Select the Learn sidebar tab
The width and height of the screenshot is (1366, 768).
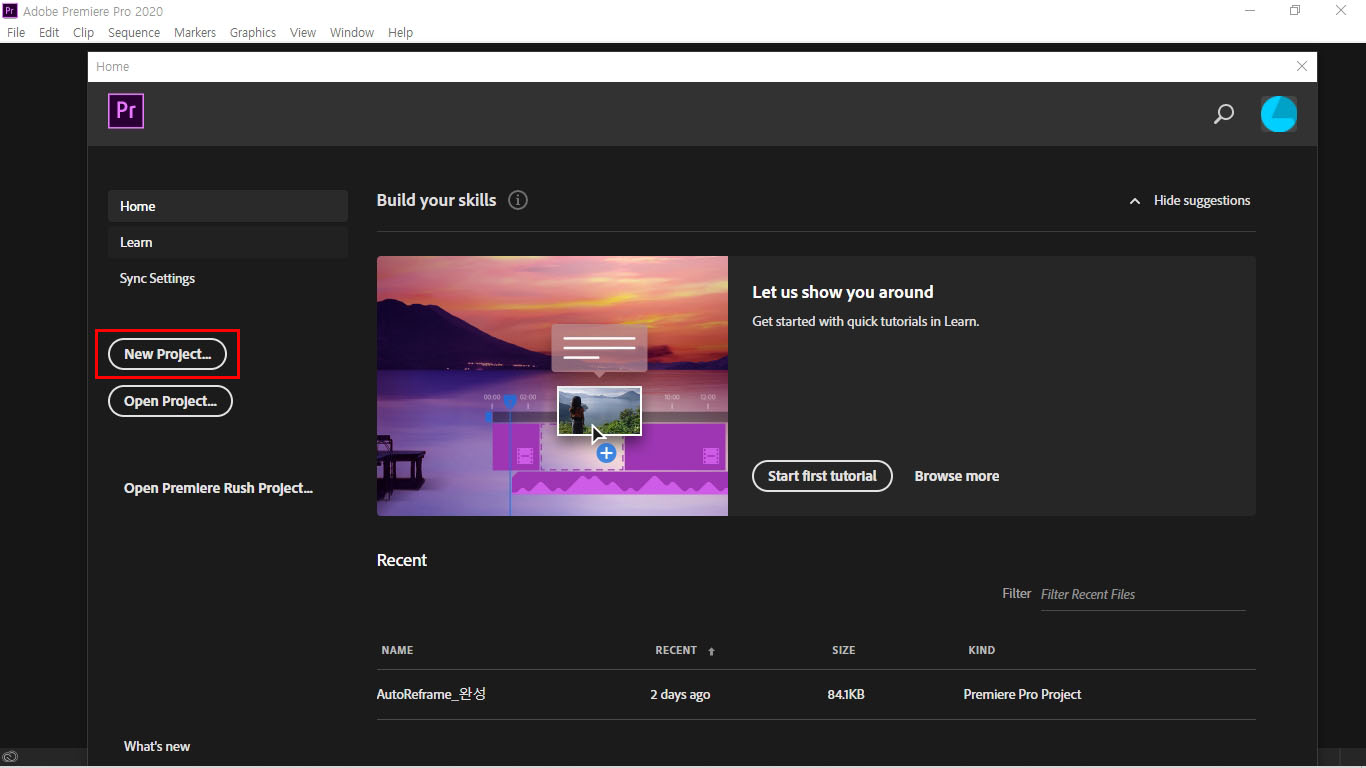pyautogui.click(x=228, y=242)
